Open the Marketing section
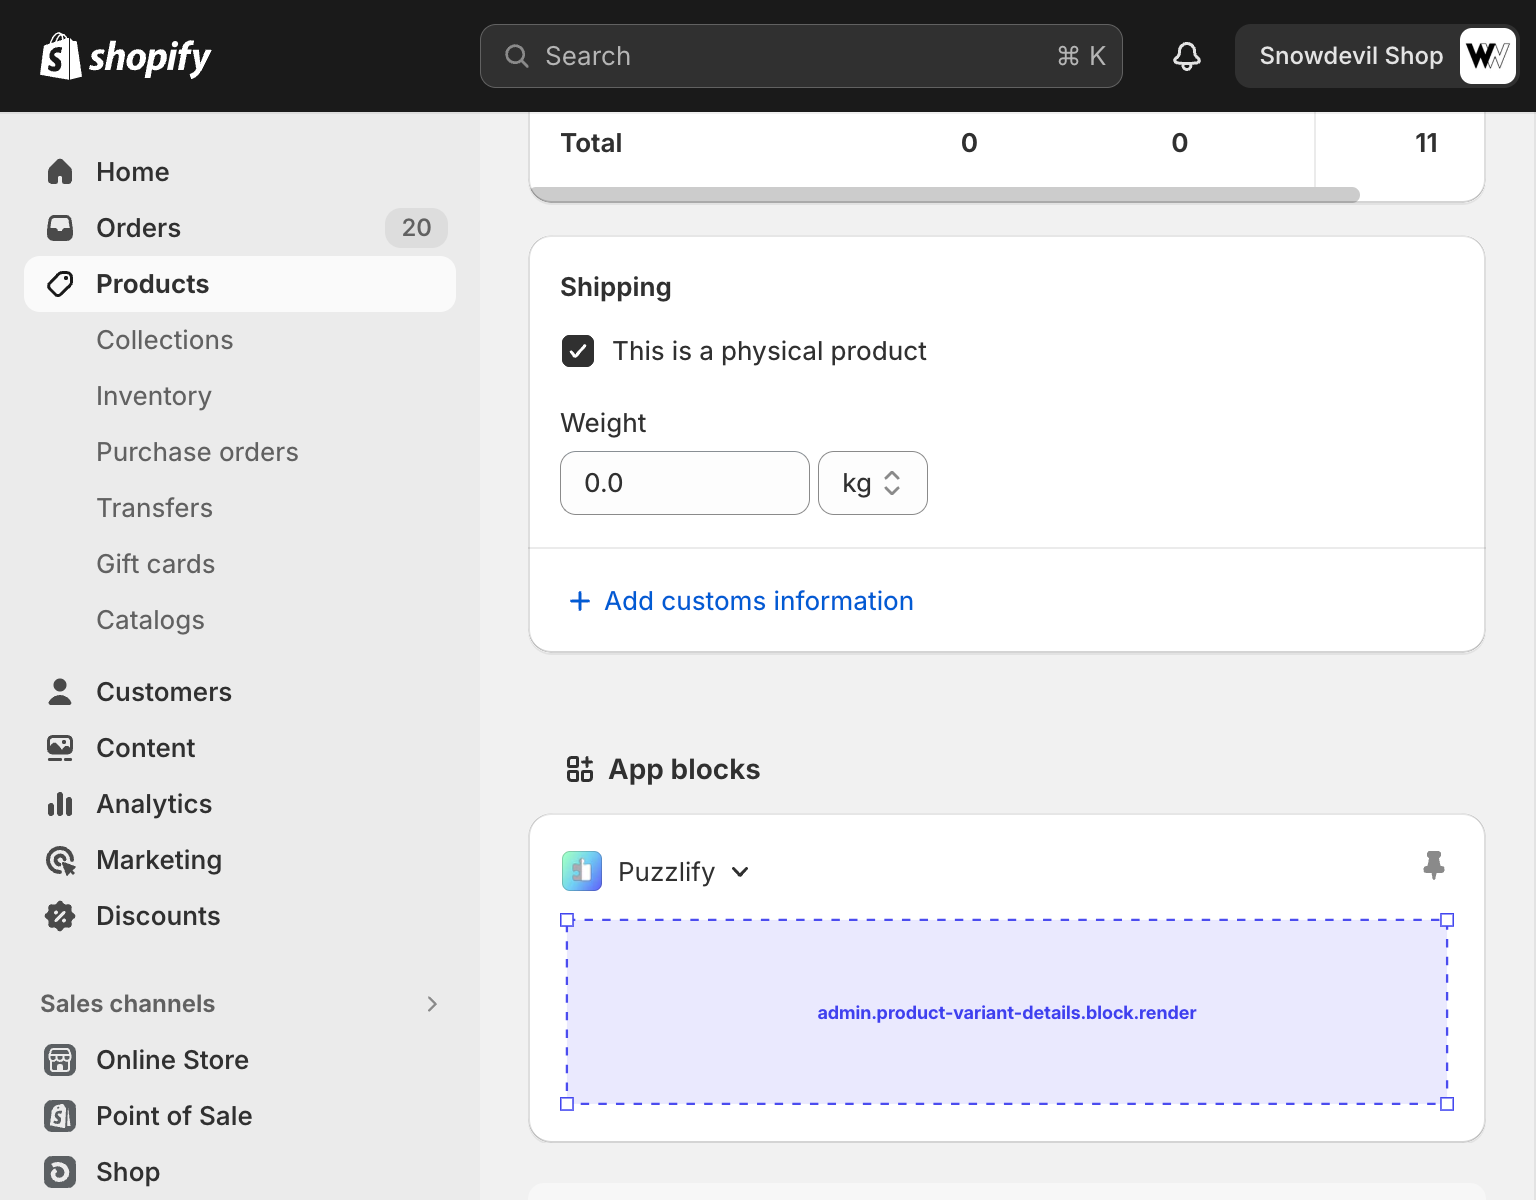This screenshot has height=1200, width=1536. pyautogui.click(x=158, y=860)
